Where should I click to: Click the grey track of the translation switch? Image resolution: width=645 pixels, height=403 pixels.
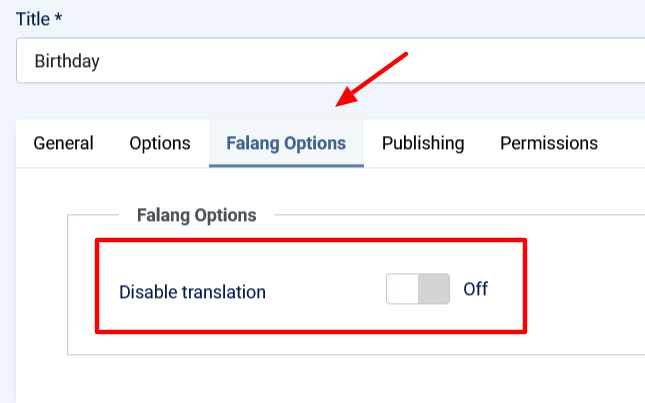(434, 290)
